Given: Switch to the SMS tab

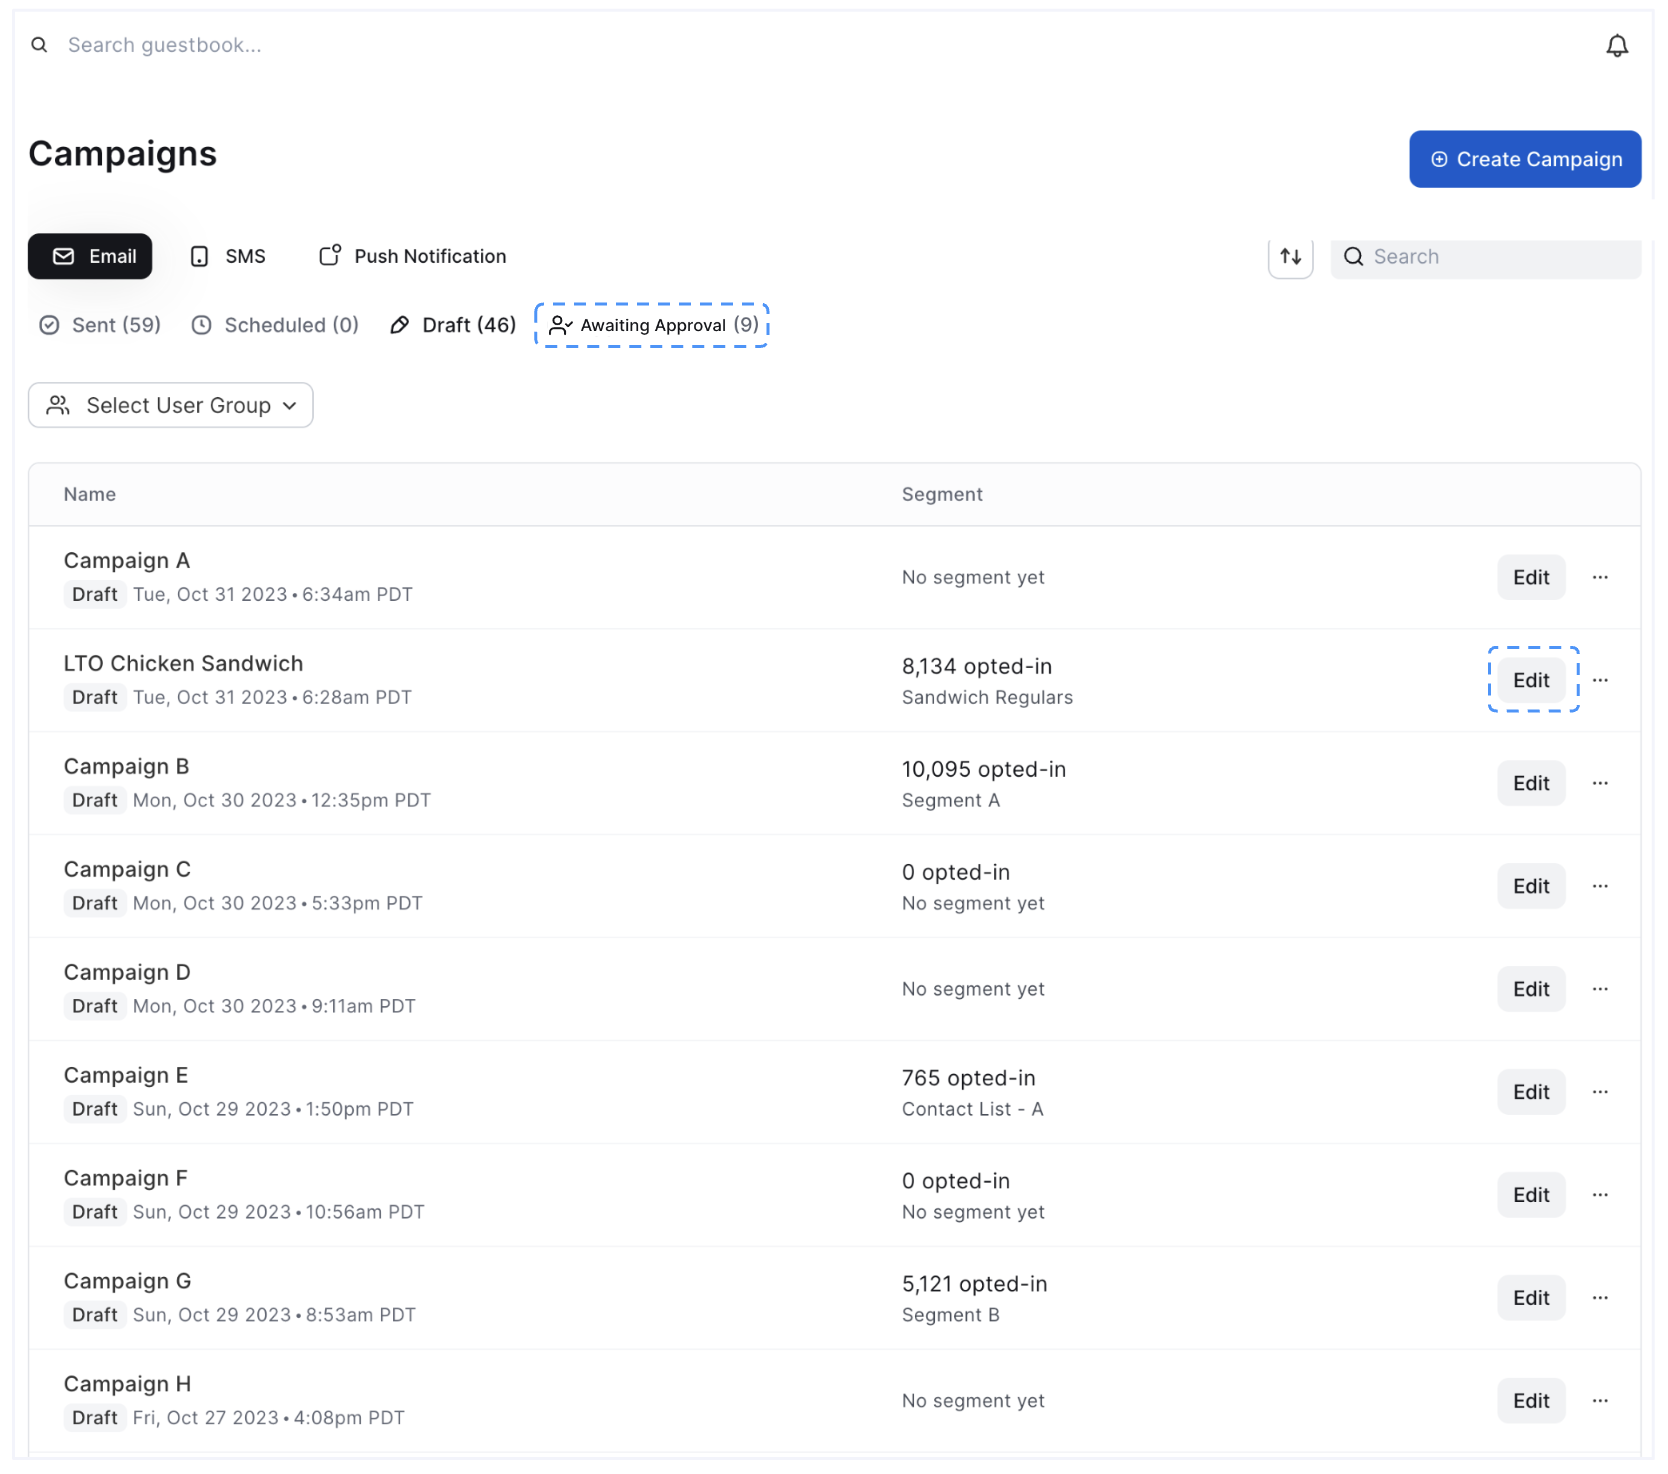Looking at the screenshot, I should click(x=227, y=257).
